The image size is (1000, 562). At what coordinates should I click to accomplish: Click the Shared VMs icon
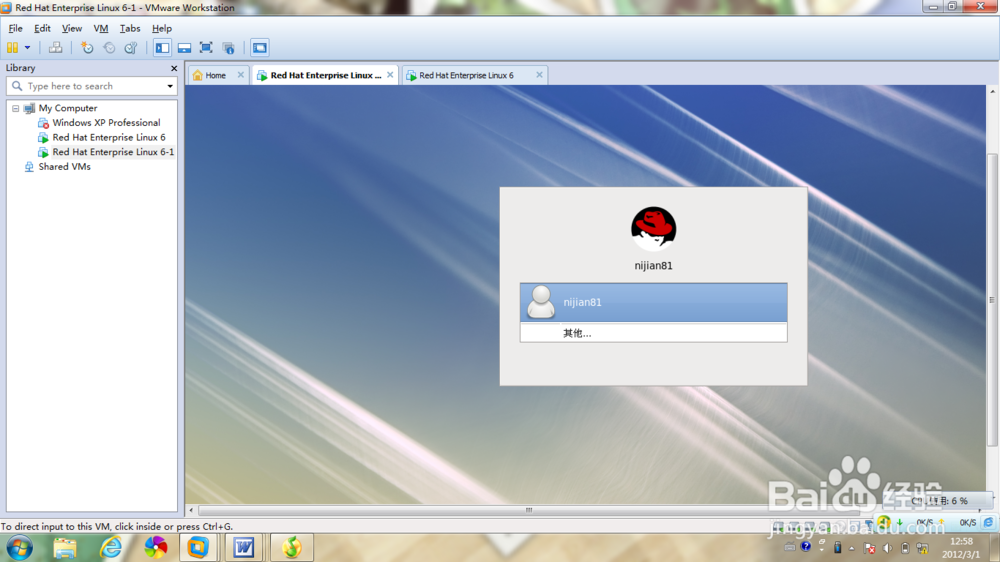(x=29, y=166)
